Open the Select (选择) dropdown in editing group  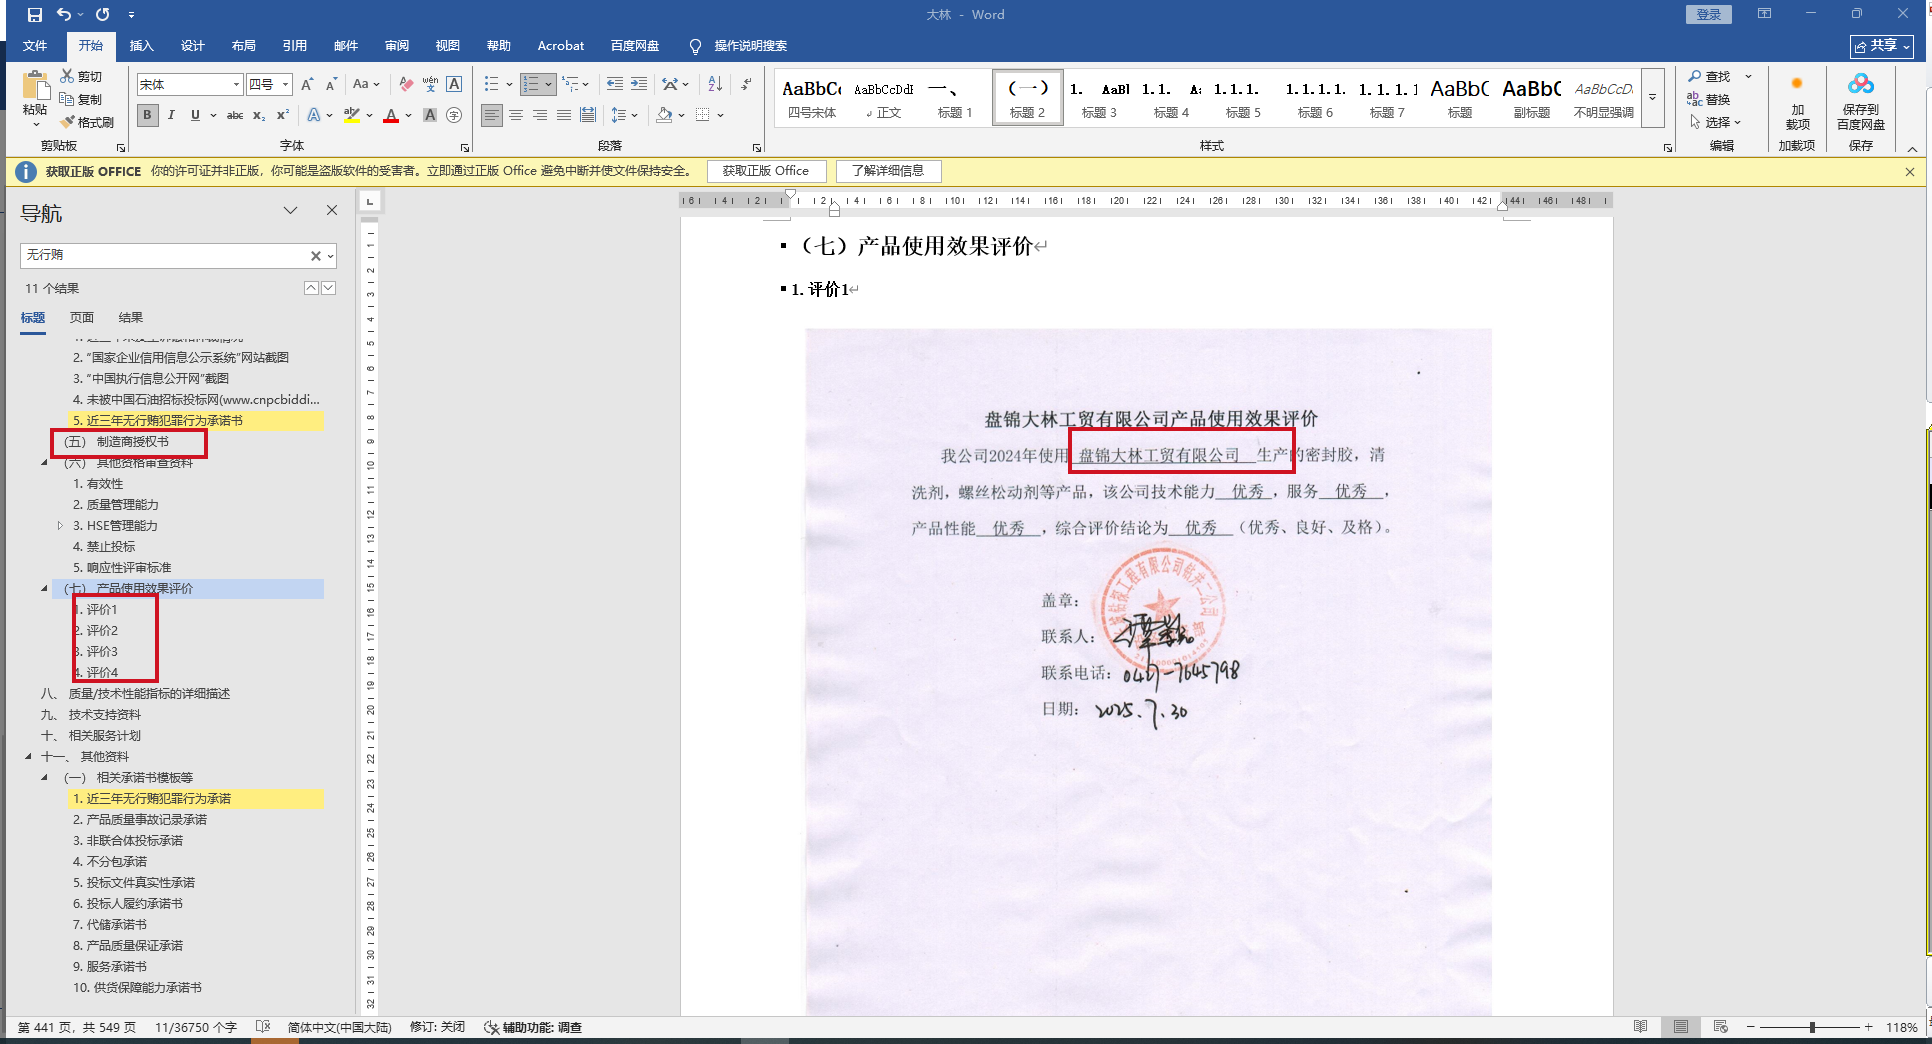(x=1717, y=122)
